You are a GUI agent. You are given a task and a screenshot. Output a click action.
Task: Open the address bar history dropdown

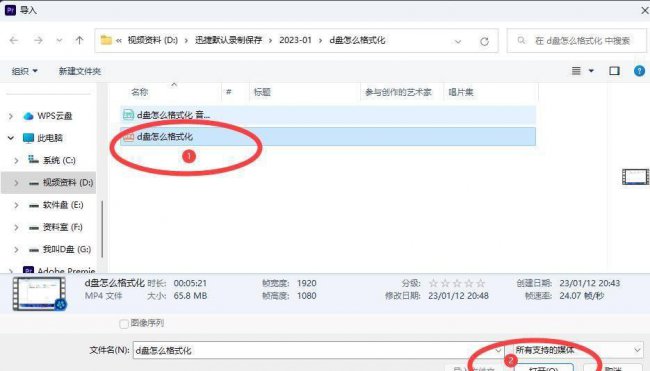(458, 41)
